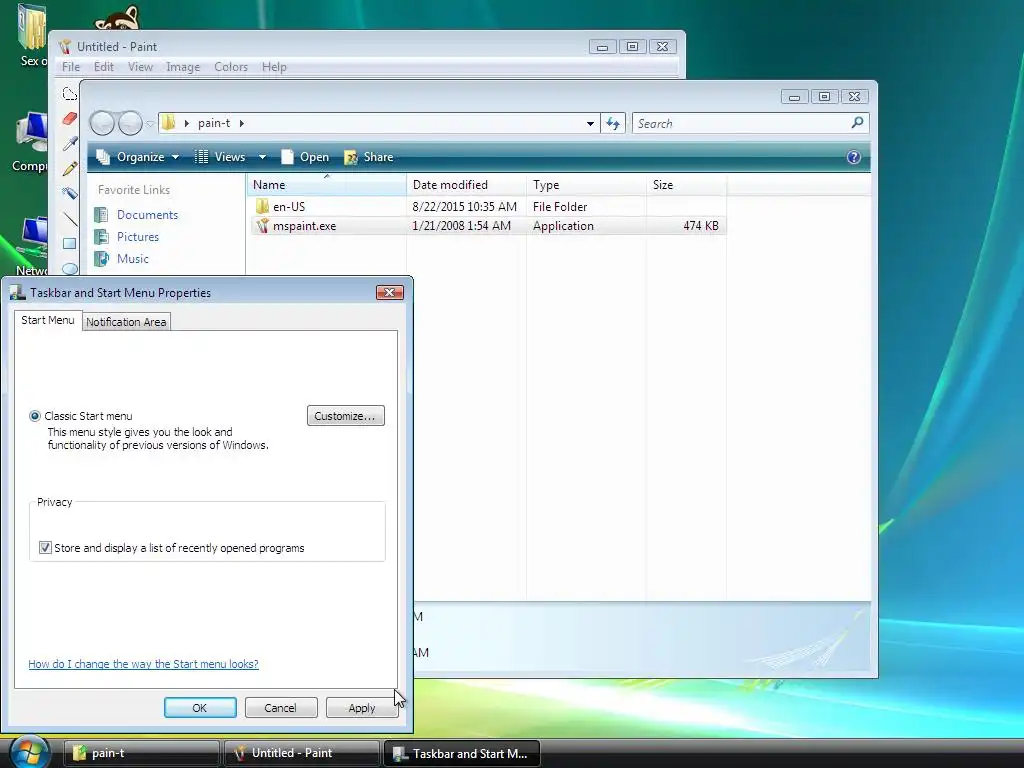Pick the Eraser tool in Paint
1024x768 pixels.
[x=70, y=119]
